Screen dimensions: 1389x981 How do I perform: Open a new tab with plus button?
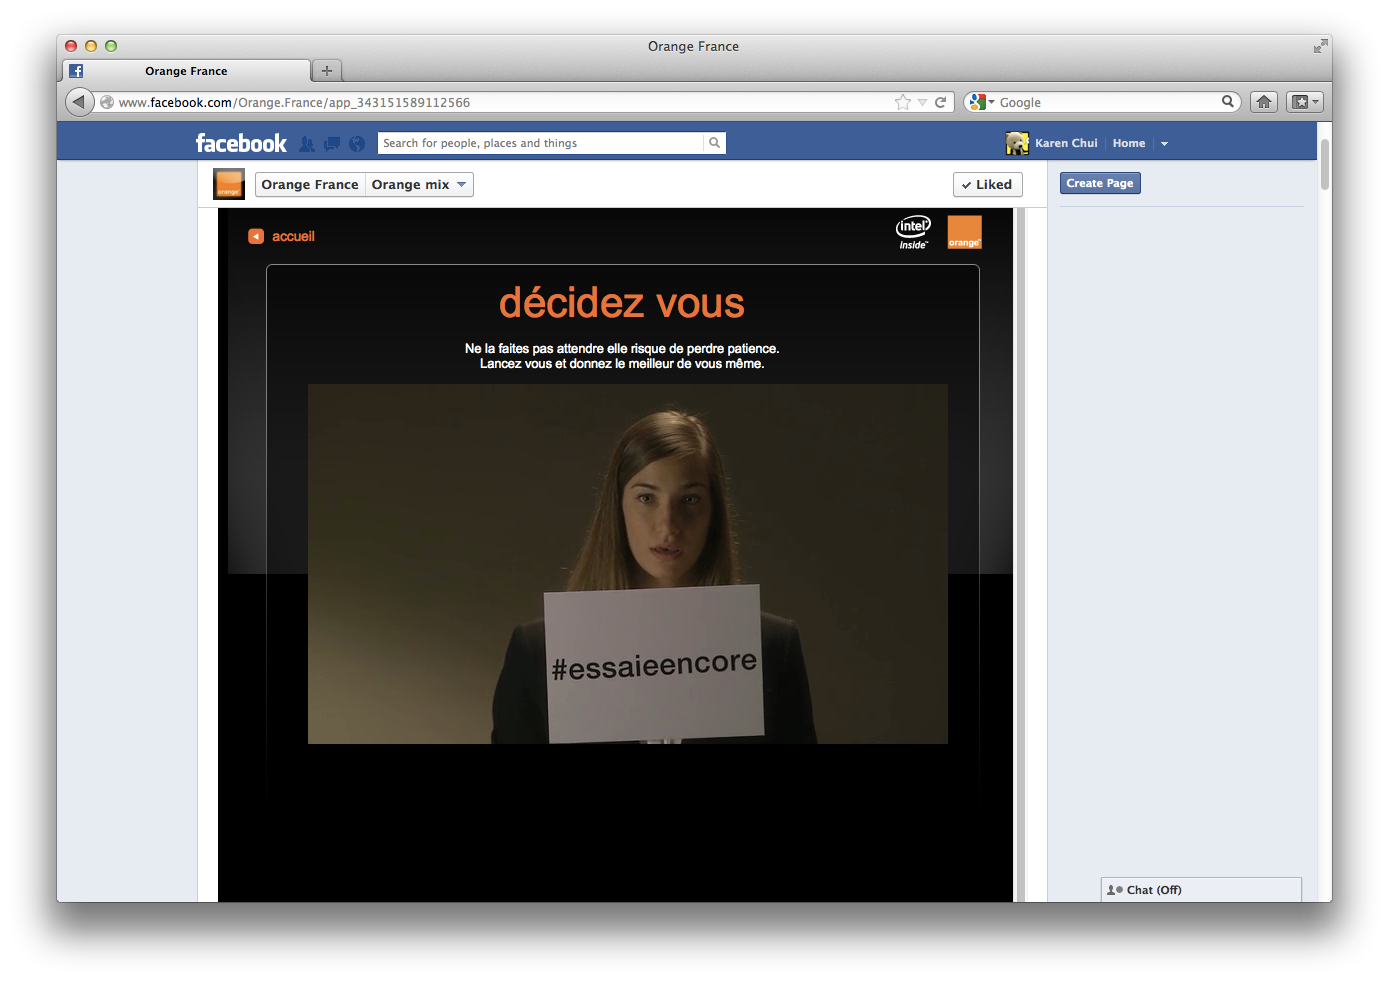click(x=327, y=71)
